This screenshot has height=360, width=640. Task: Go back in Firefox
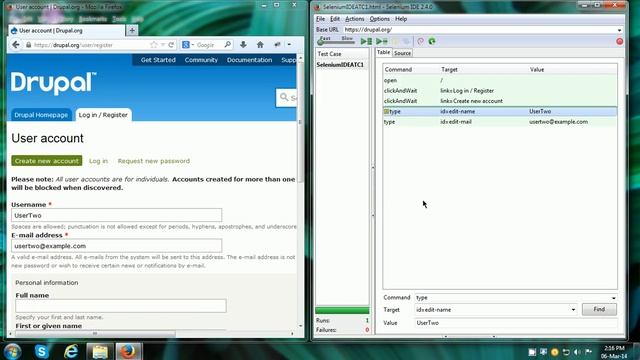16,45
